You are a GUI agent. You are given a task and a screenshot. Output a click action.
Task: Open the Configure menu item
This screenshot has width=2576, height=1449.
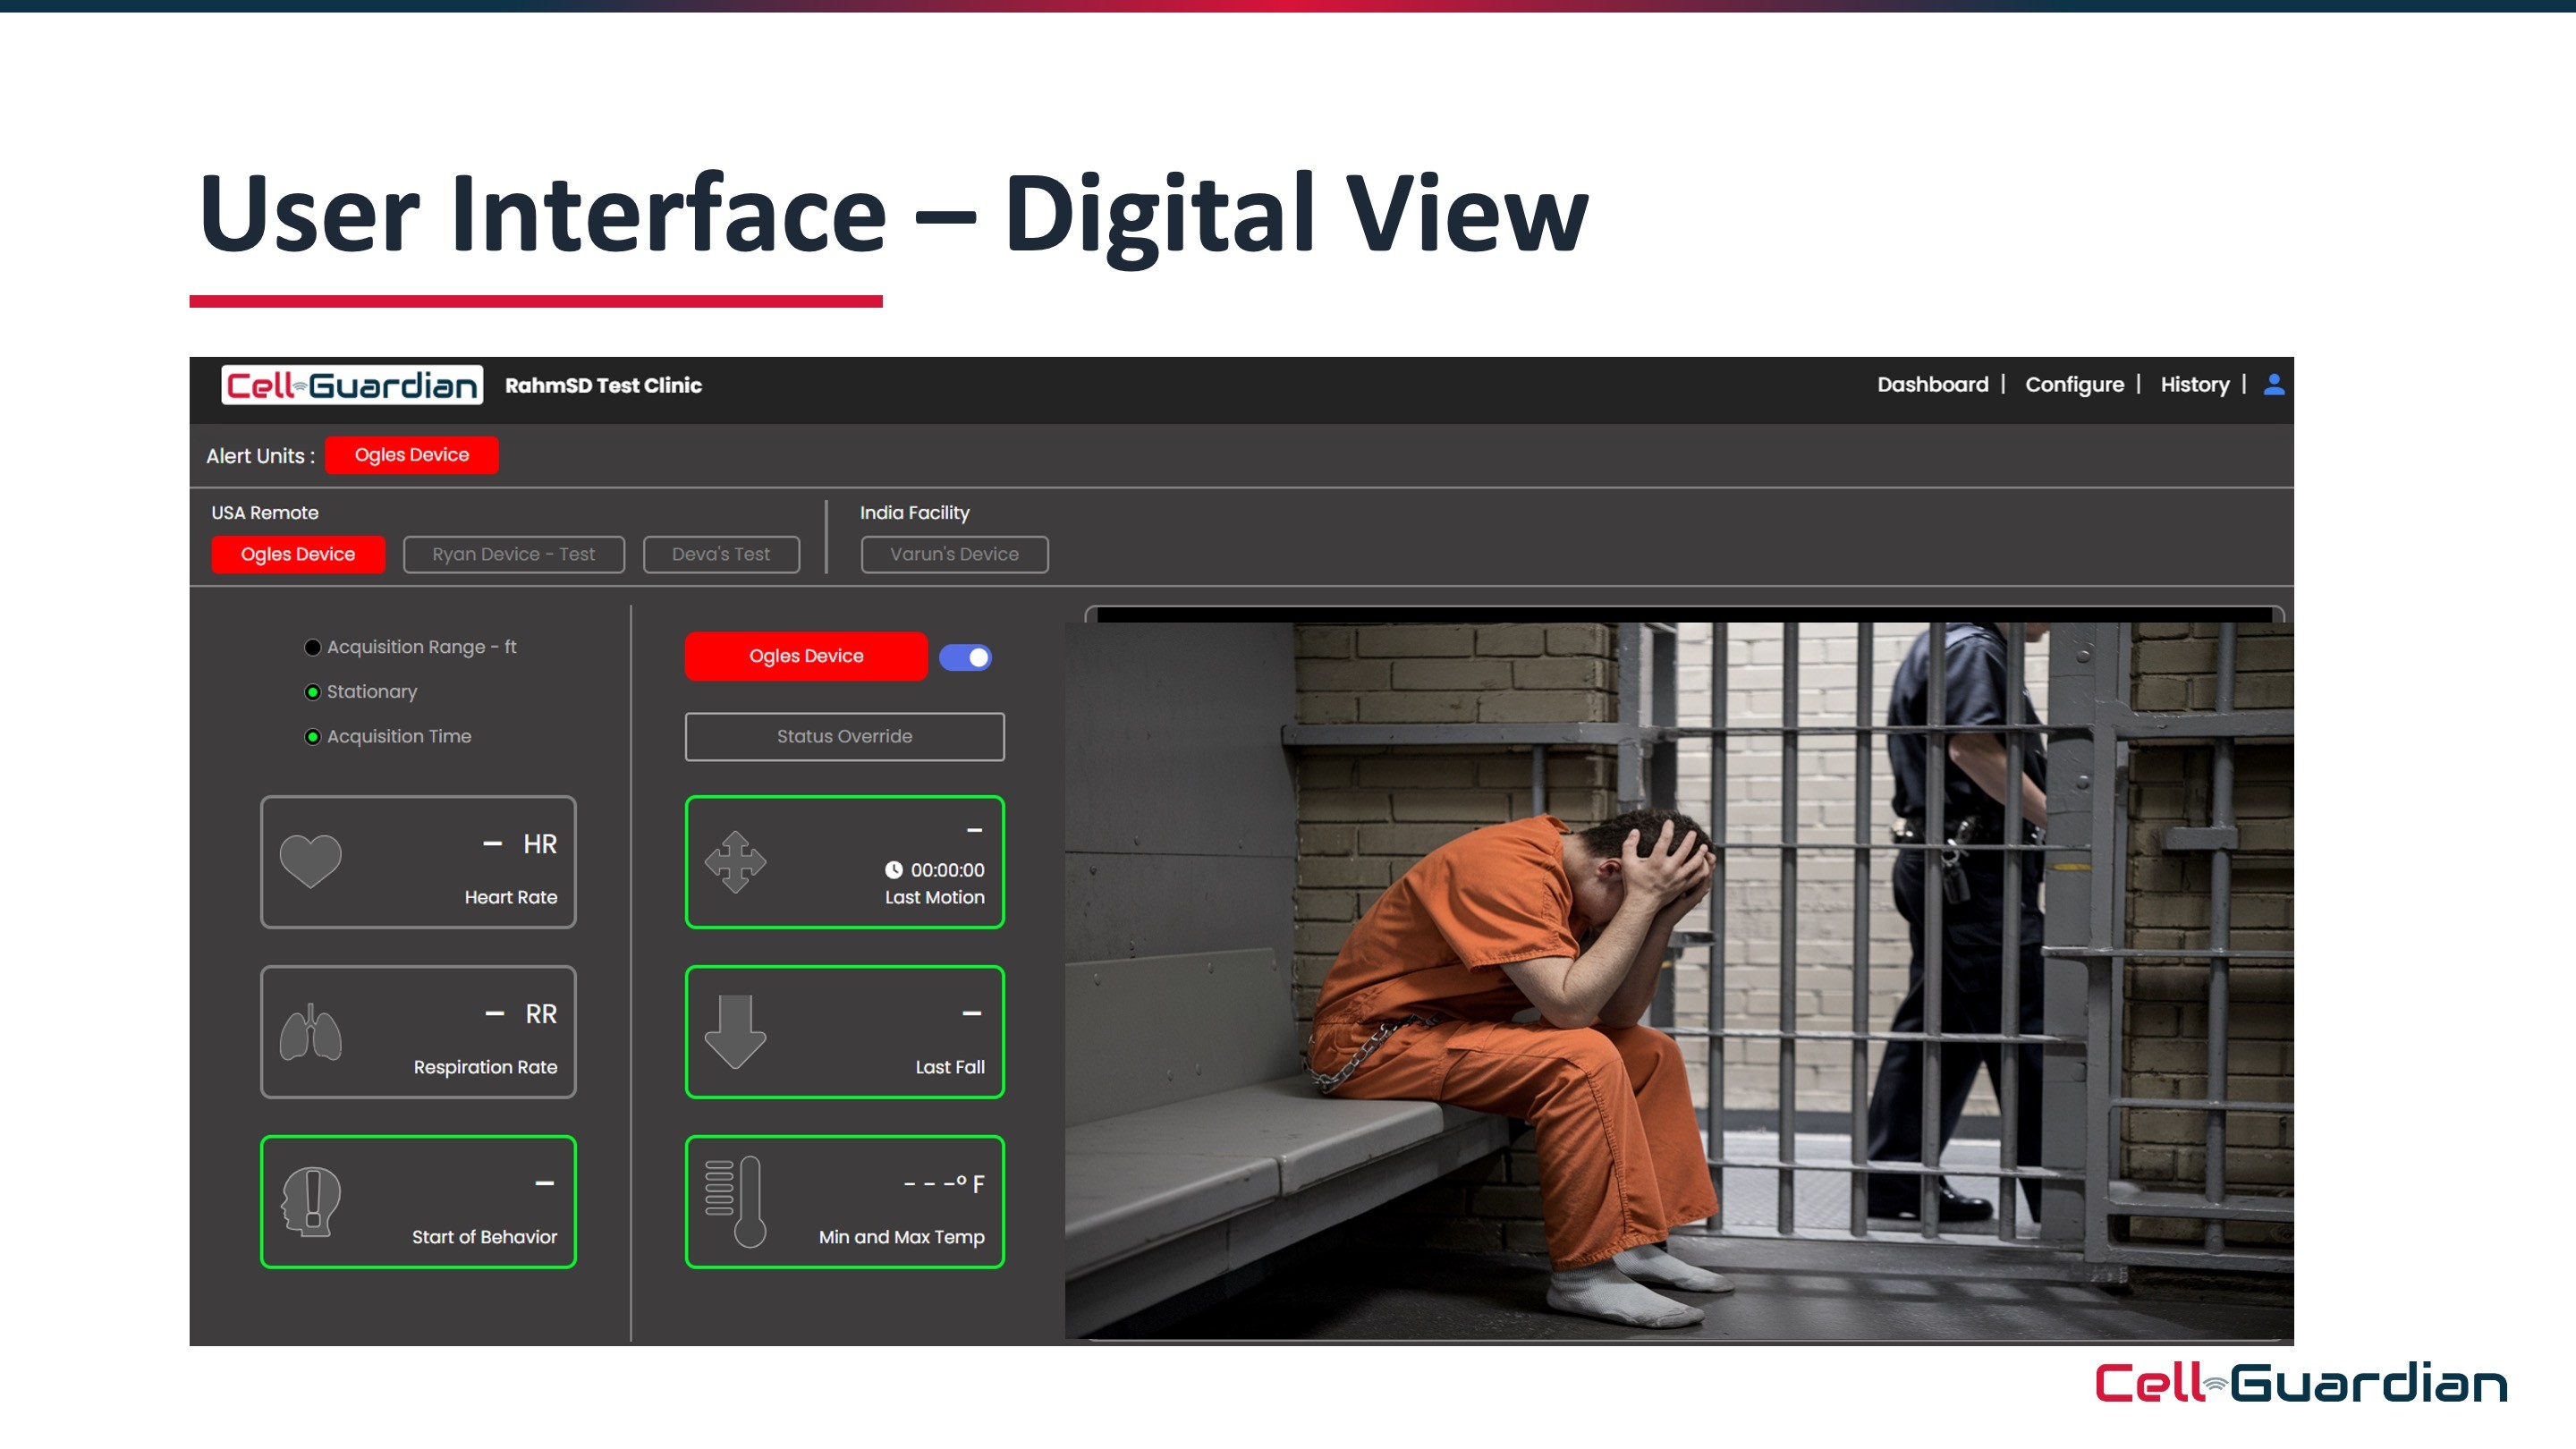(2074, 385)
